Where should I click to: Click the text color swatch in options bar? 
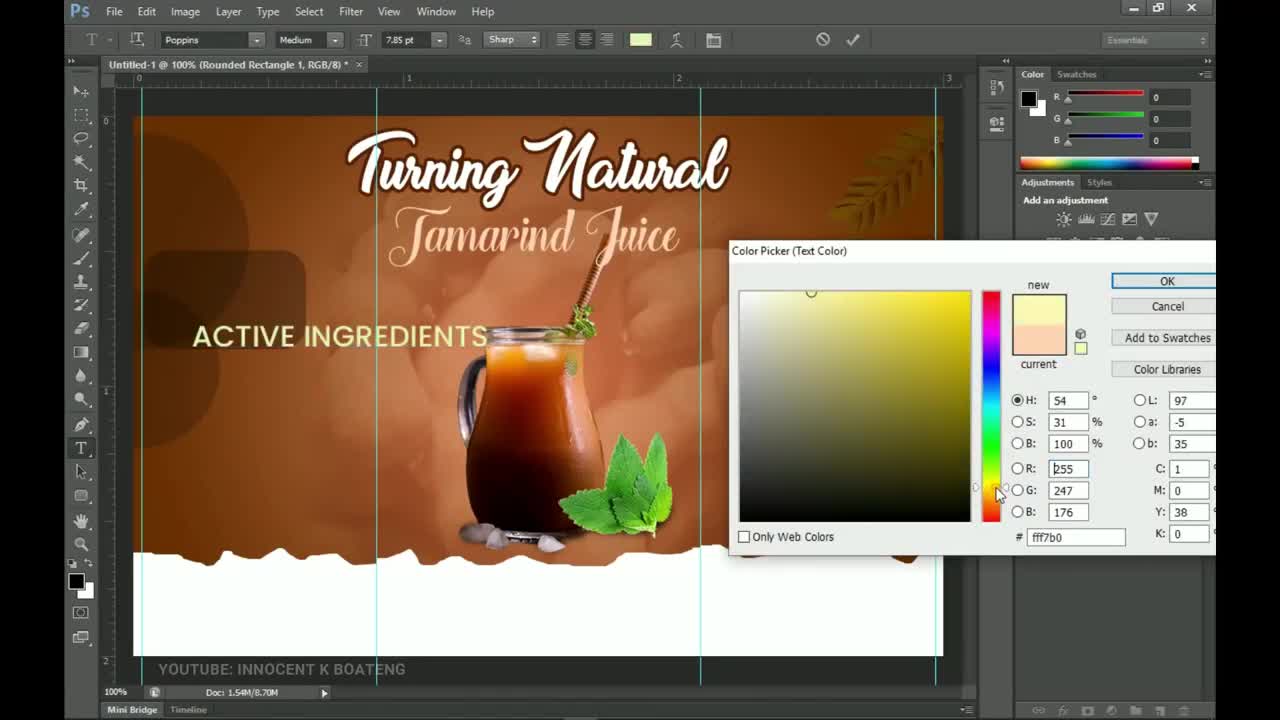click(640, 40)
